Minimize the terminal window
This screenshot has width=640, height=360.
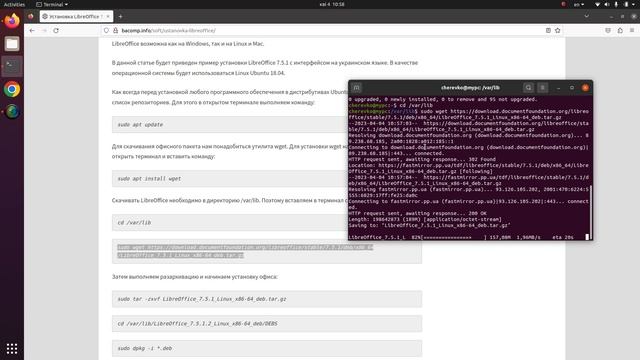pyautogui.click(x=558, y=88)
